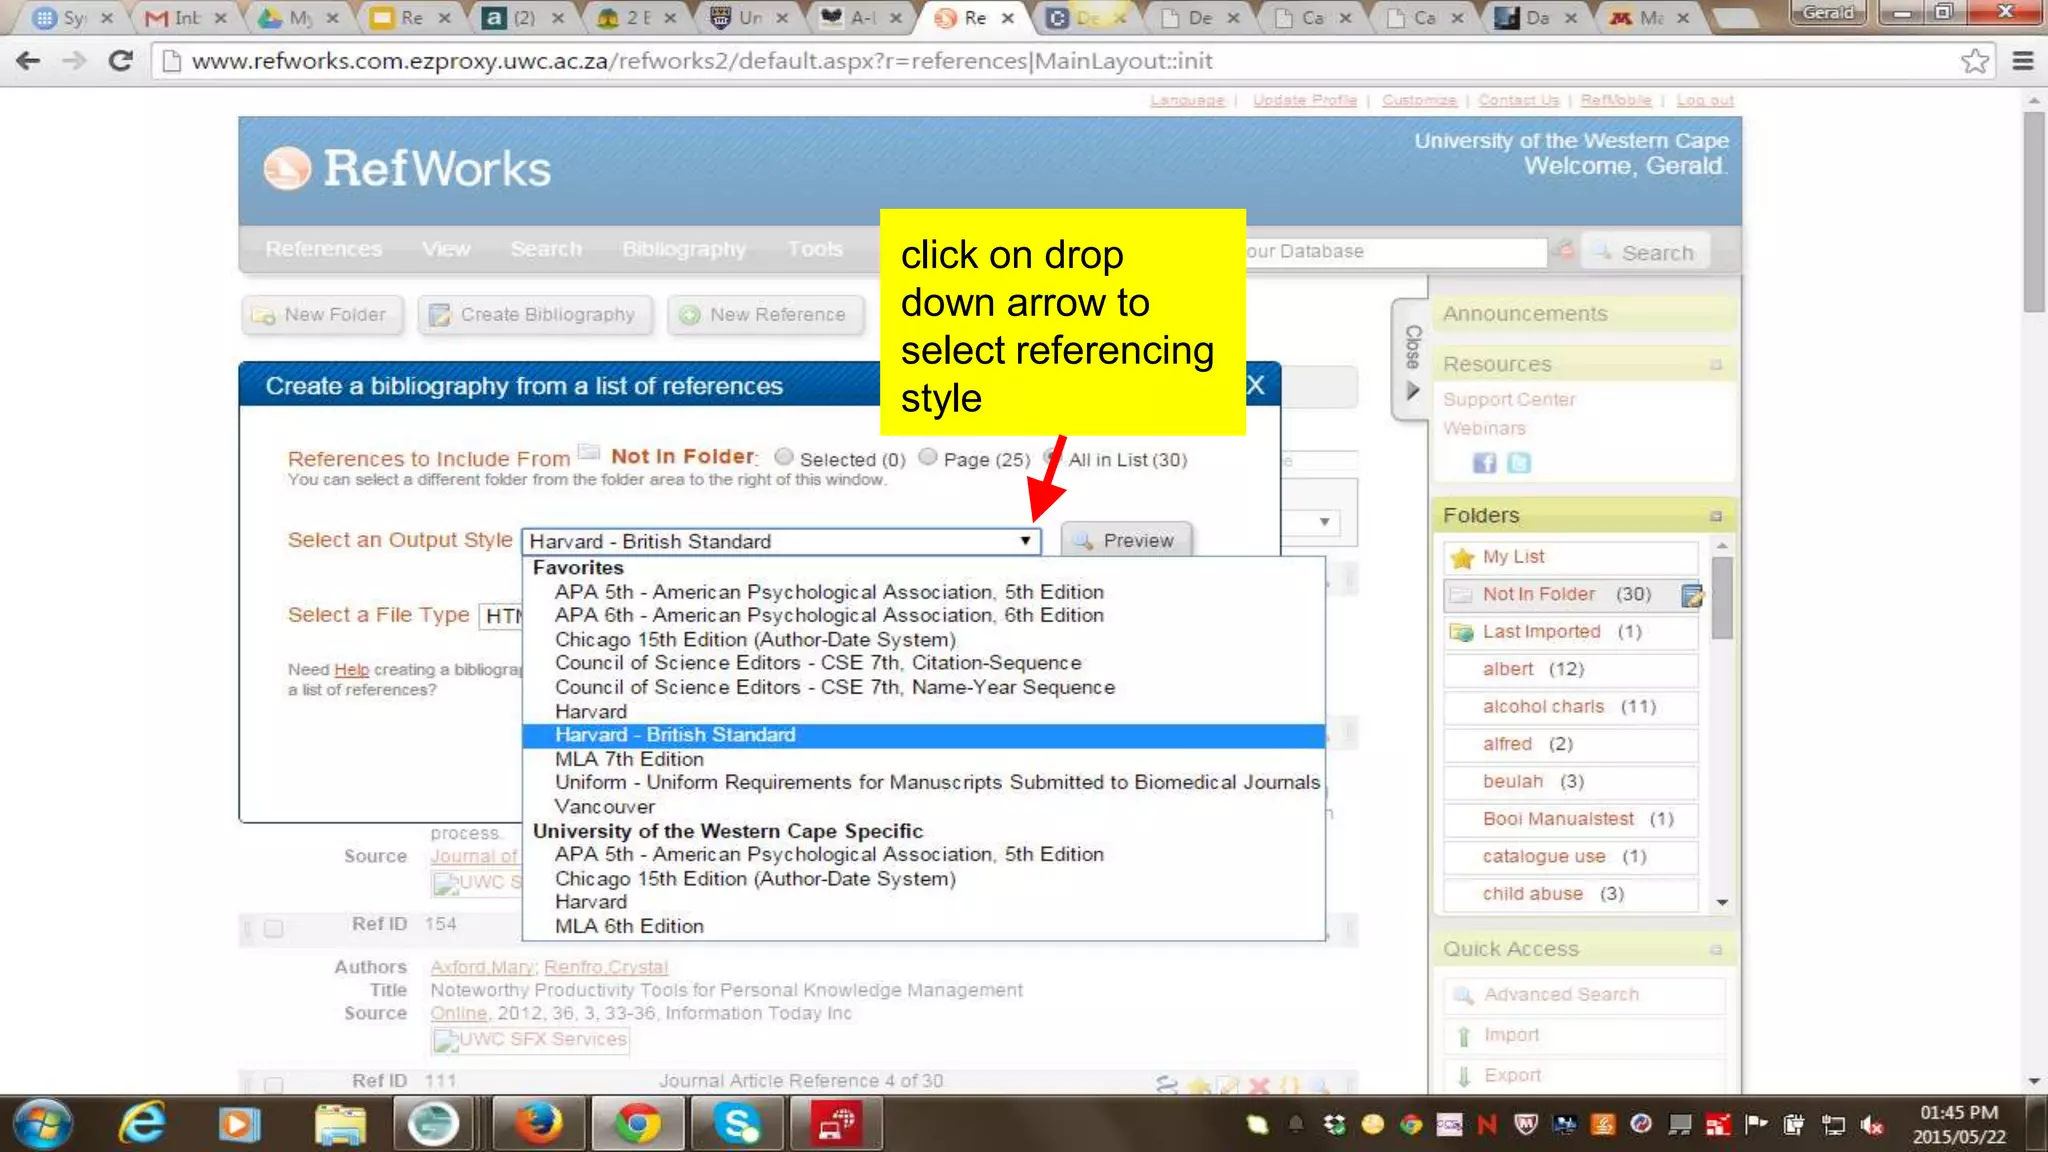The image size is (2048, 1152).
Task: Reload the page with refresh icon
Action: tap(121, 61)
